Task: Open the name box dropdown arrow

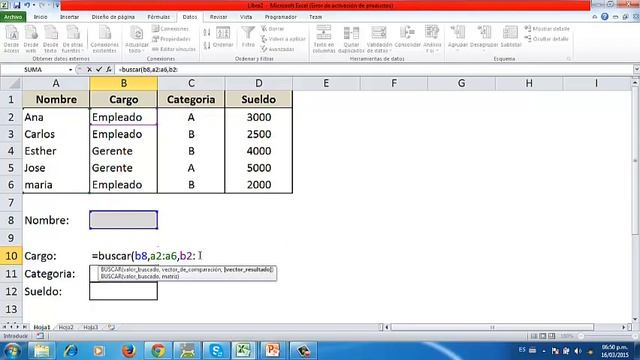Action: (71, 70)
